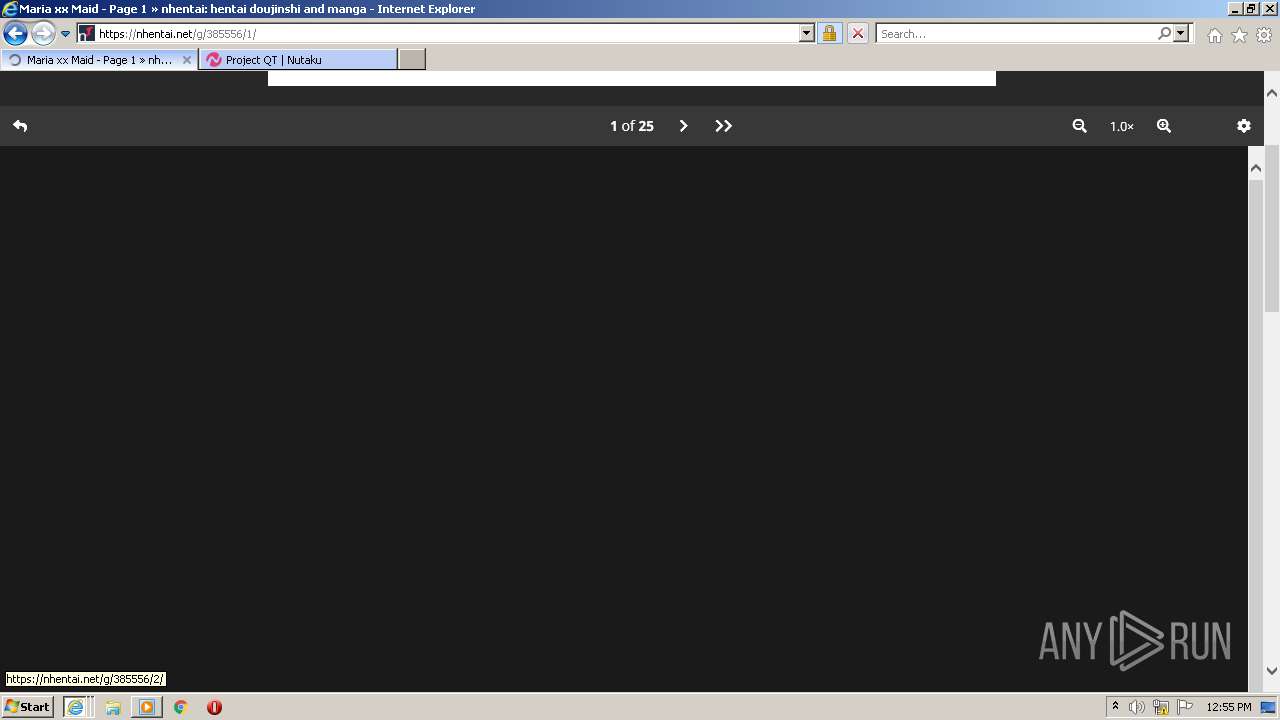Open the recent pages dropdown arrow

click(x=65, y=33)
